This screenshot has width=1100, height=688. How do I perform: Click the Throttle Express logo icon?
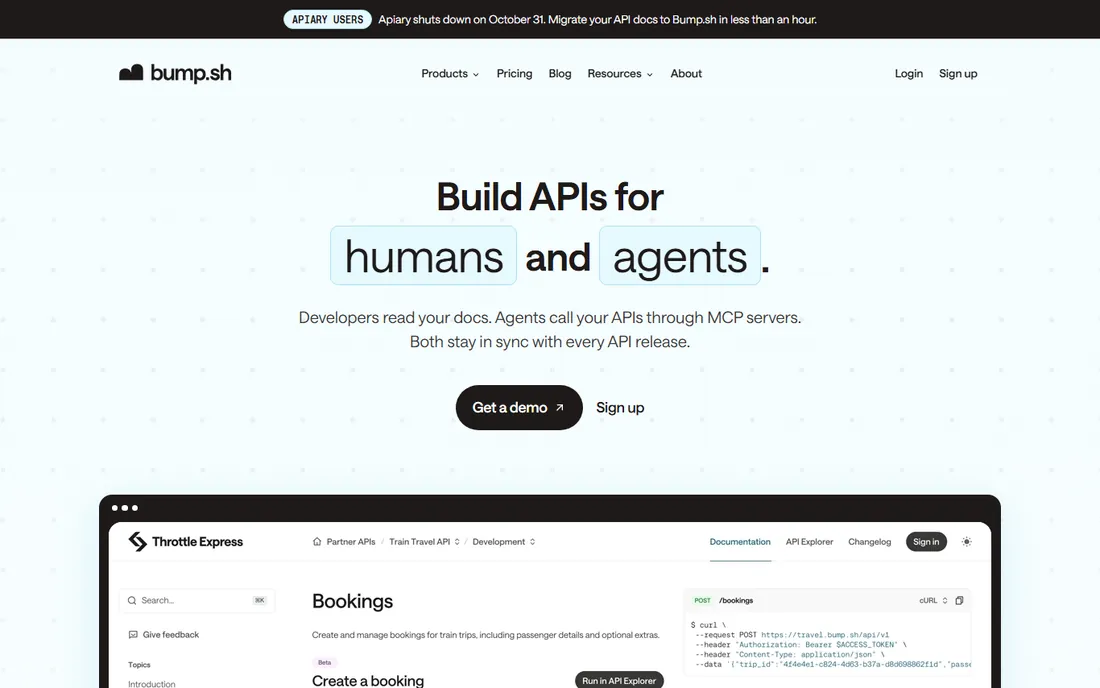click(138, 541)
